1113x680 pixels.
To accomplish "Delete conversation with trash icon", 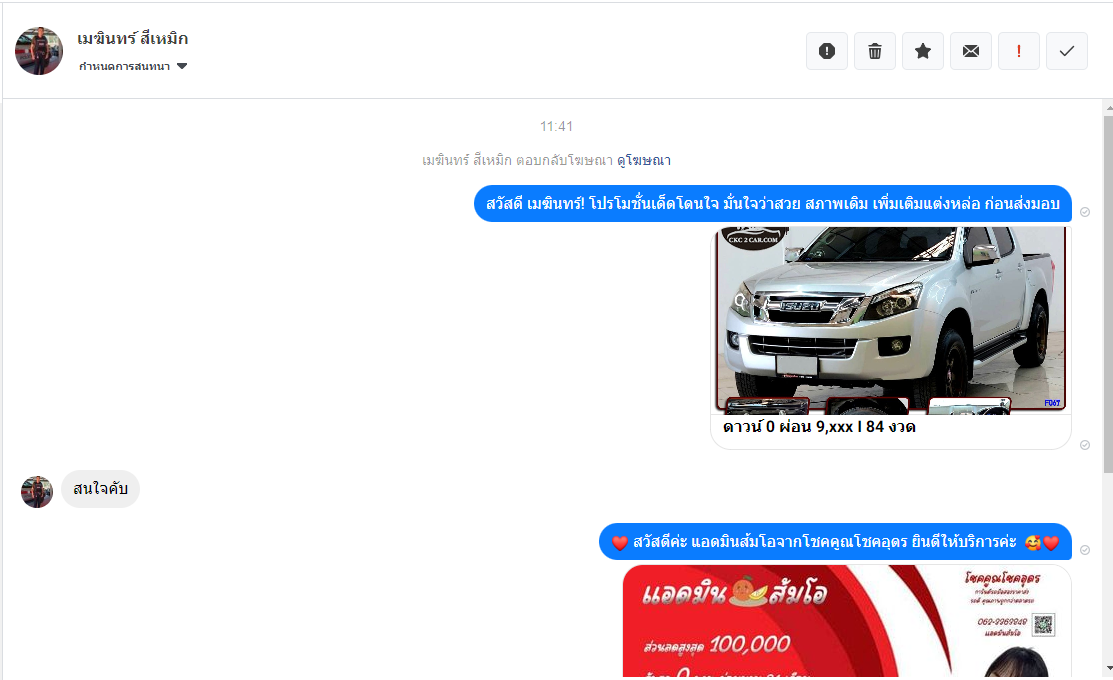I will tap(874, 51).
